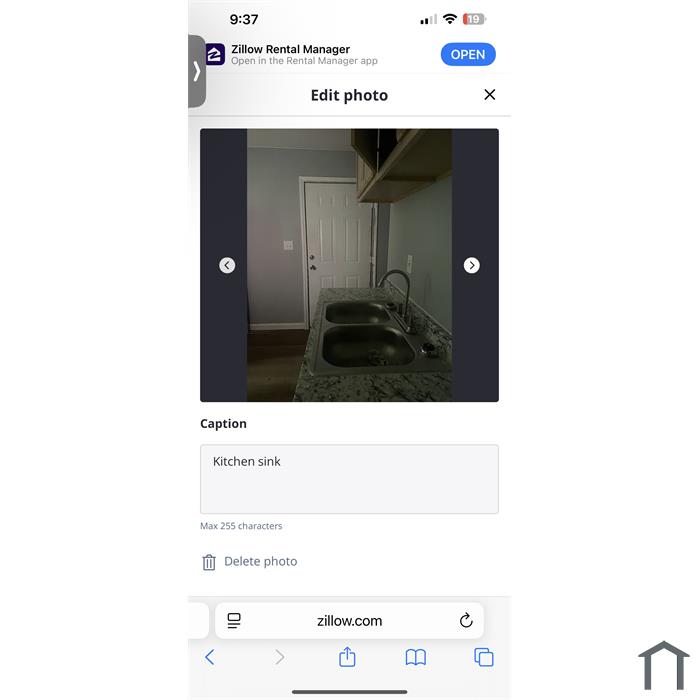Show open Safari tabs

click(x=484, y=657)
